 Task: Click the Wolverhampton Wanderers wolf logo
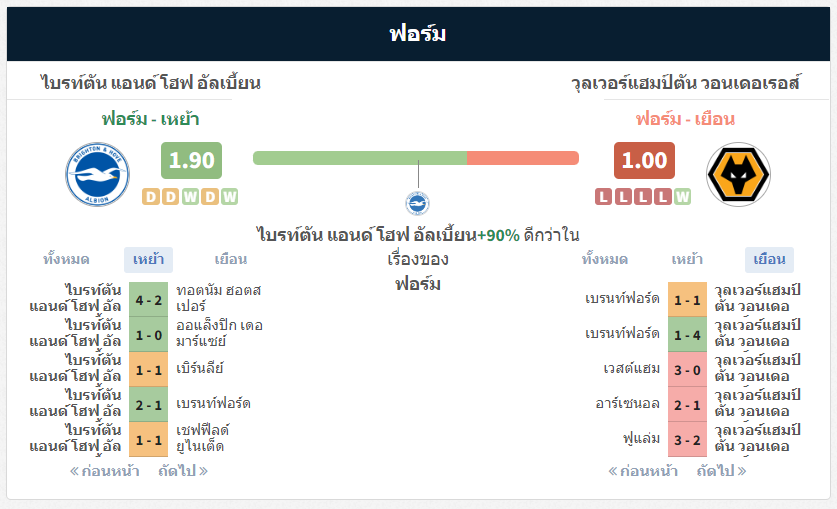(738, 174)
